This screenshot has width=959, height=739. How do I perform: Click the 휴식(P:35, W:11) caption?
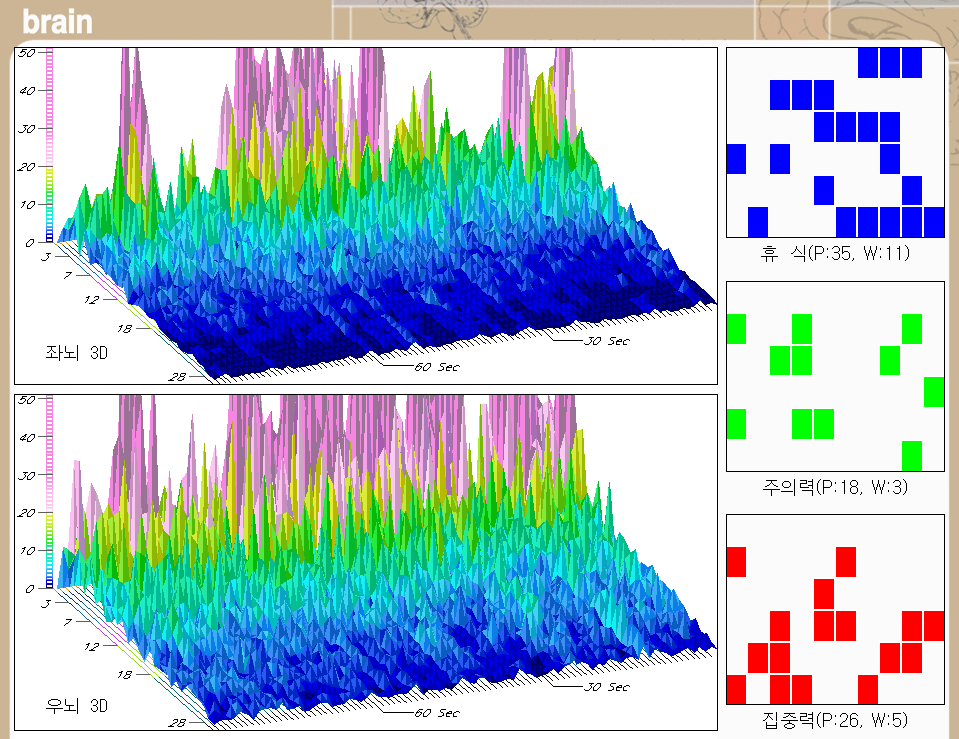click(835, 253)
